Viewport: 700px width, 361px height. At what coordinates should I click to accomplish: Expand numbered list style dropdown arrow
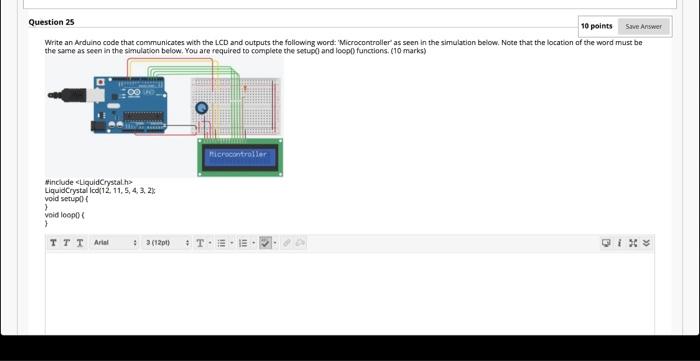pyautogui.click(x=253, y=243)
